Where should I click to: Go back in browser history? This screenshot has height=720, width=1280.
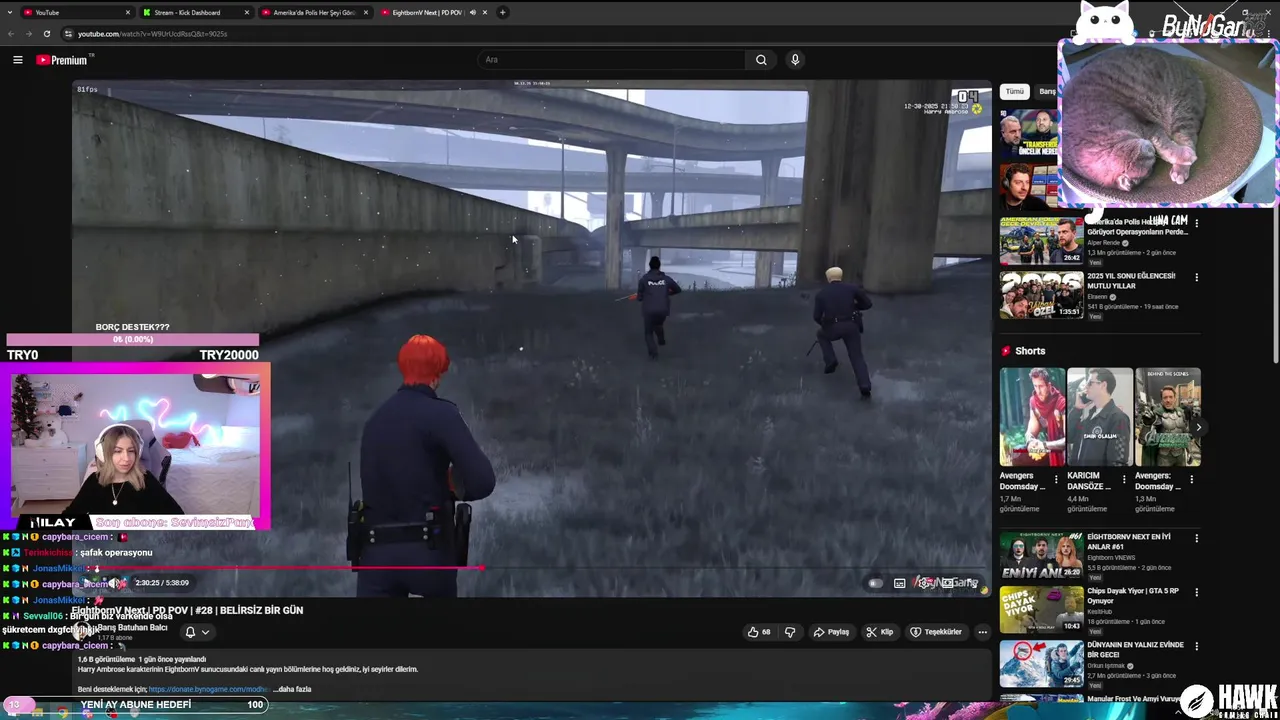(11, 33)
